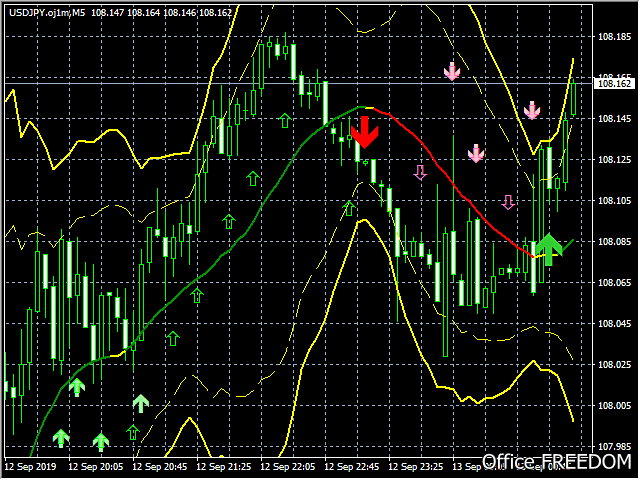Select the outlined magenta arrow below red line

[x=420, y=173]
